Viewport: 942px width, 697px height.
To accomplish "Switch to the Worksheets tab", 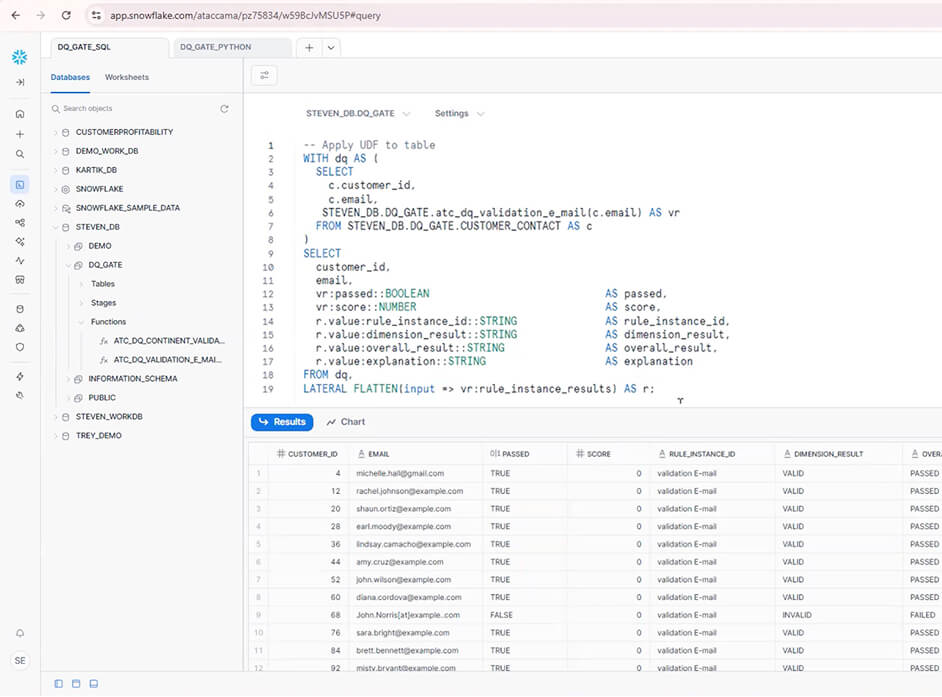I will coord(127,77).
